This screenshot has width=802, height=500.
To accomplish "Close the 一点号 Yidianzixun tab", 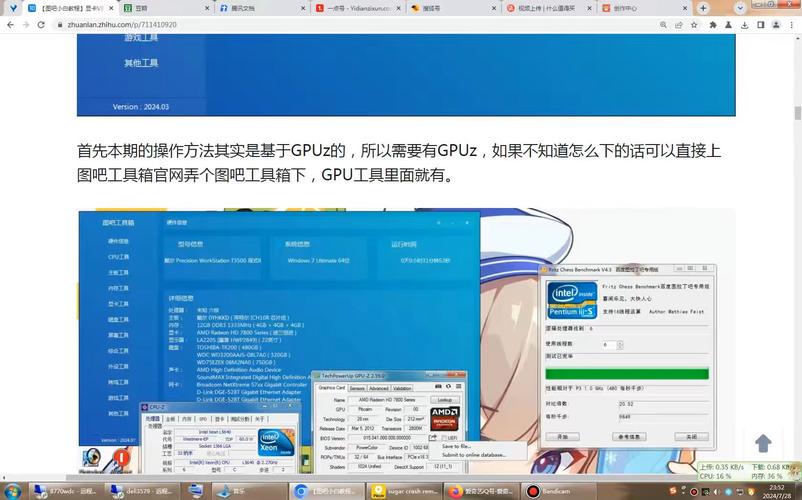I will pyautogui.click(x=398, y=8).
